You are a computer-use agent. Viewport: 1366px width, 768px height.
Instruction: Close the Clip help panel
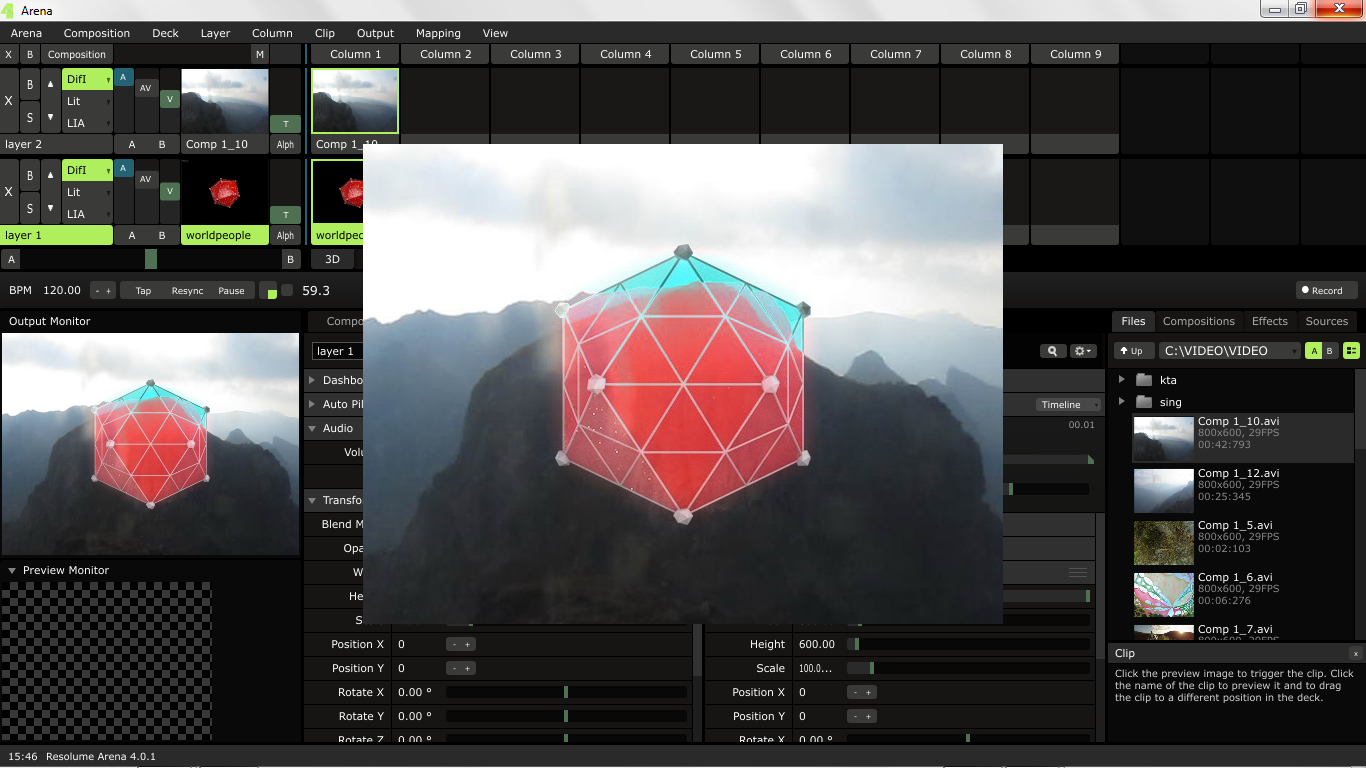tap(1355, 653)
